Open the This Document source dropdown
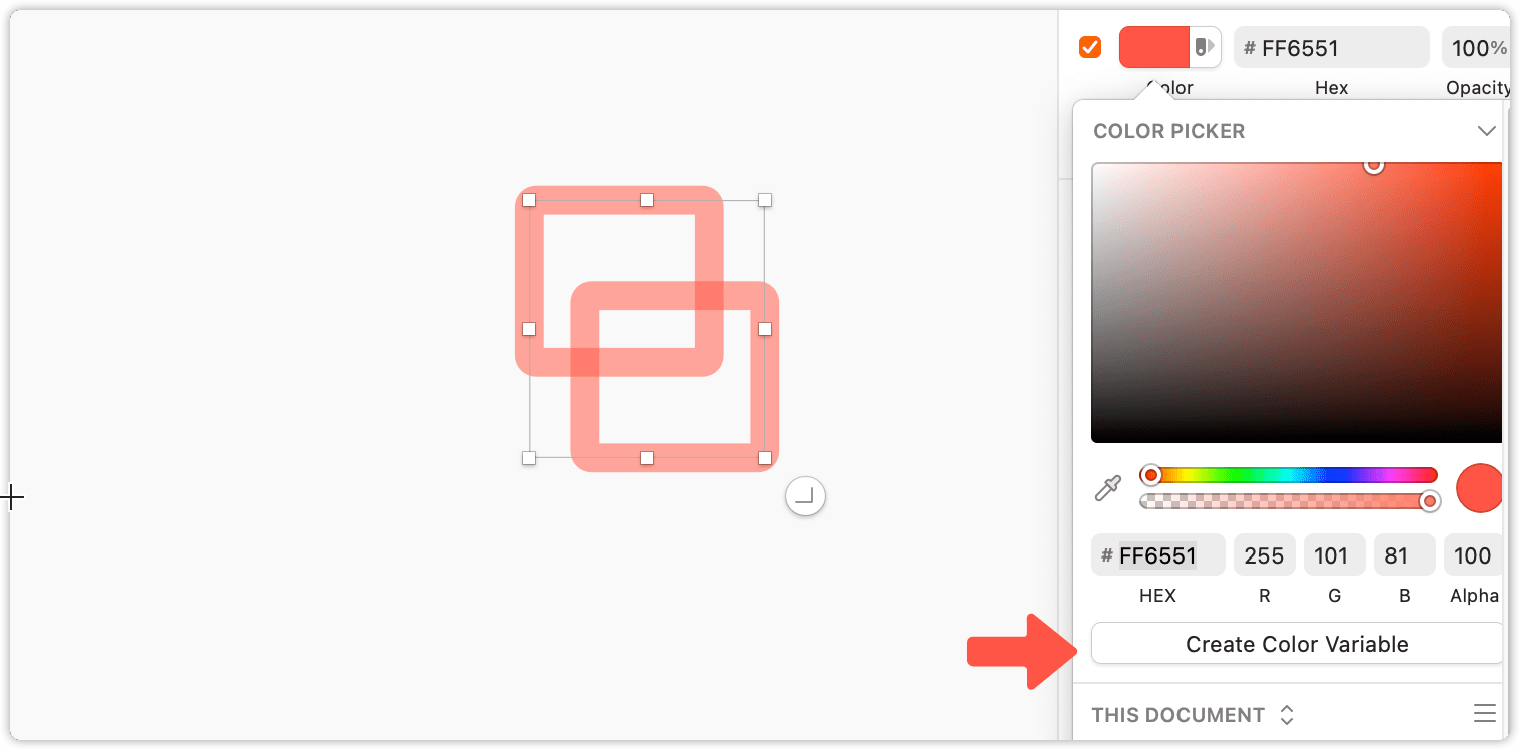 tap(1193, 715)
